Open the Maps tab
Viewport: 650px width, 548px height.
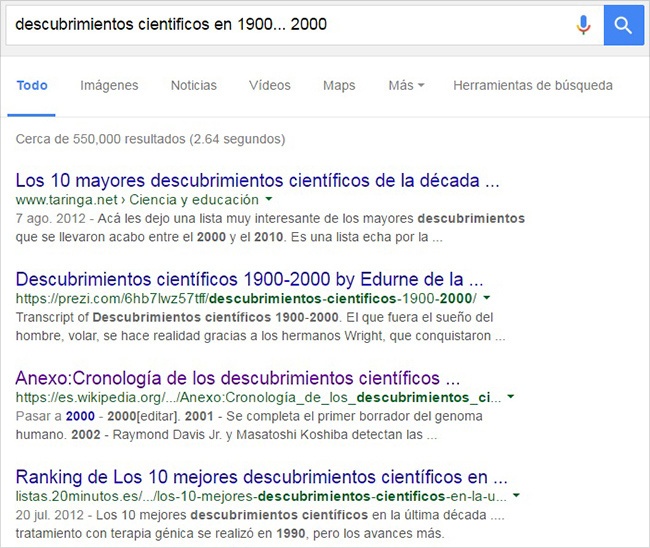(339, 85)
